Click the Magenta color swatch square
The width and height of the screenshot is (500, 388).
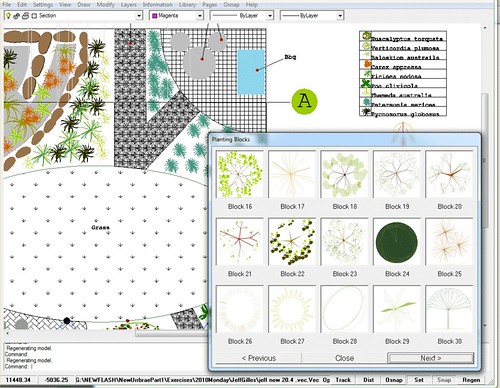point(155,16)
